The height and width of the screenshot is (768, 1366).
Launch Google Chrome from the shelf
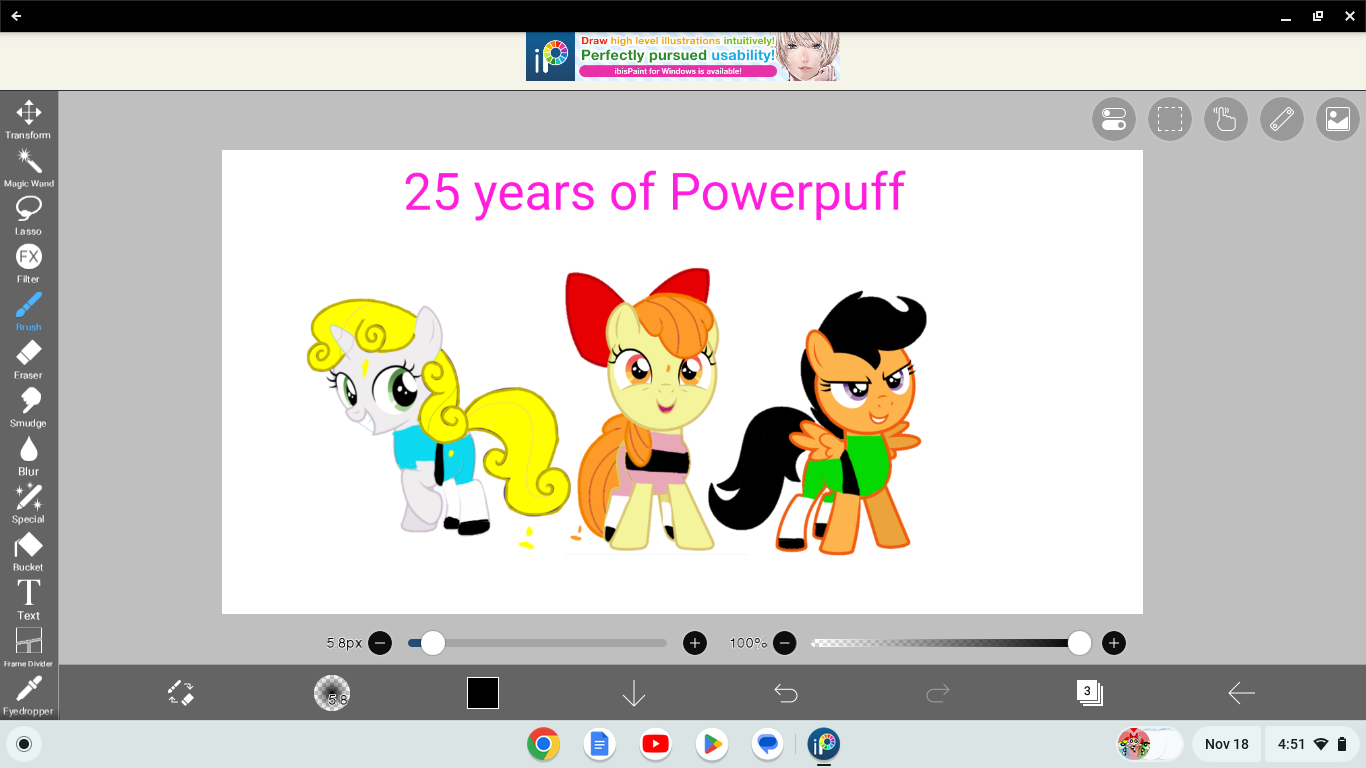coord(544,744)
